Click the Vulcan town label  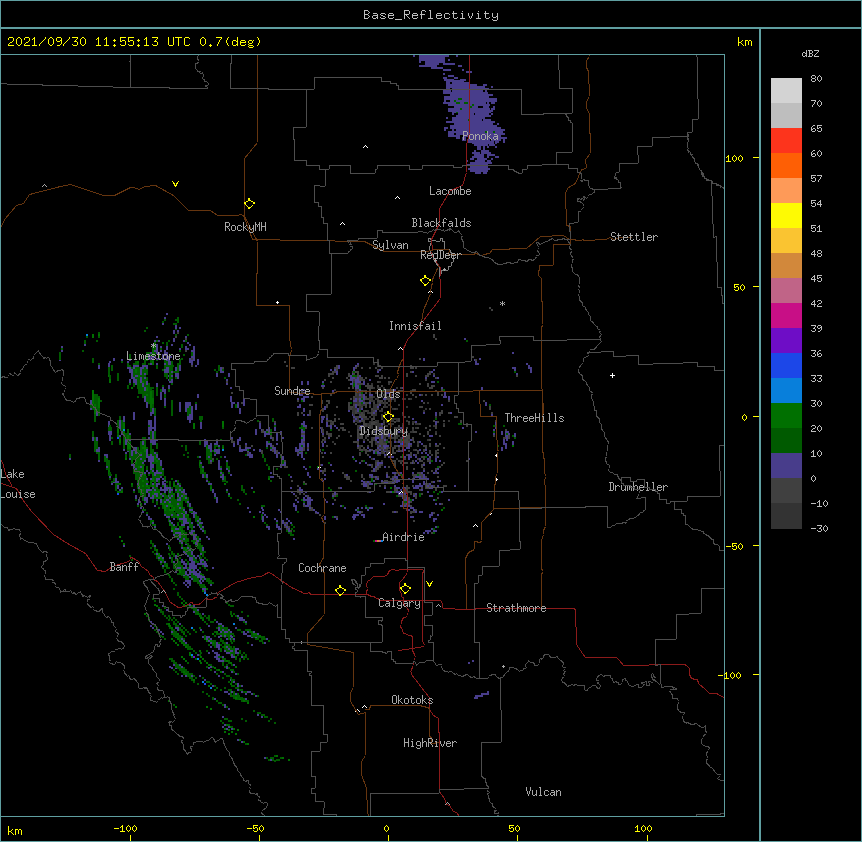pos(543,792)
